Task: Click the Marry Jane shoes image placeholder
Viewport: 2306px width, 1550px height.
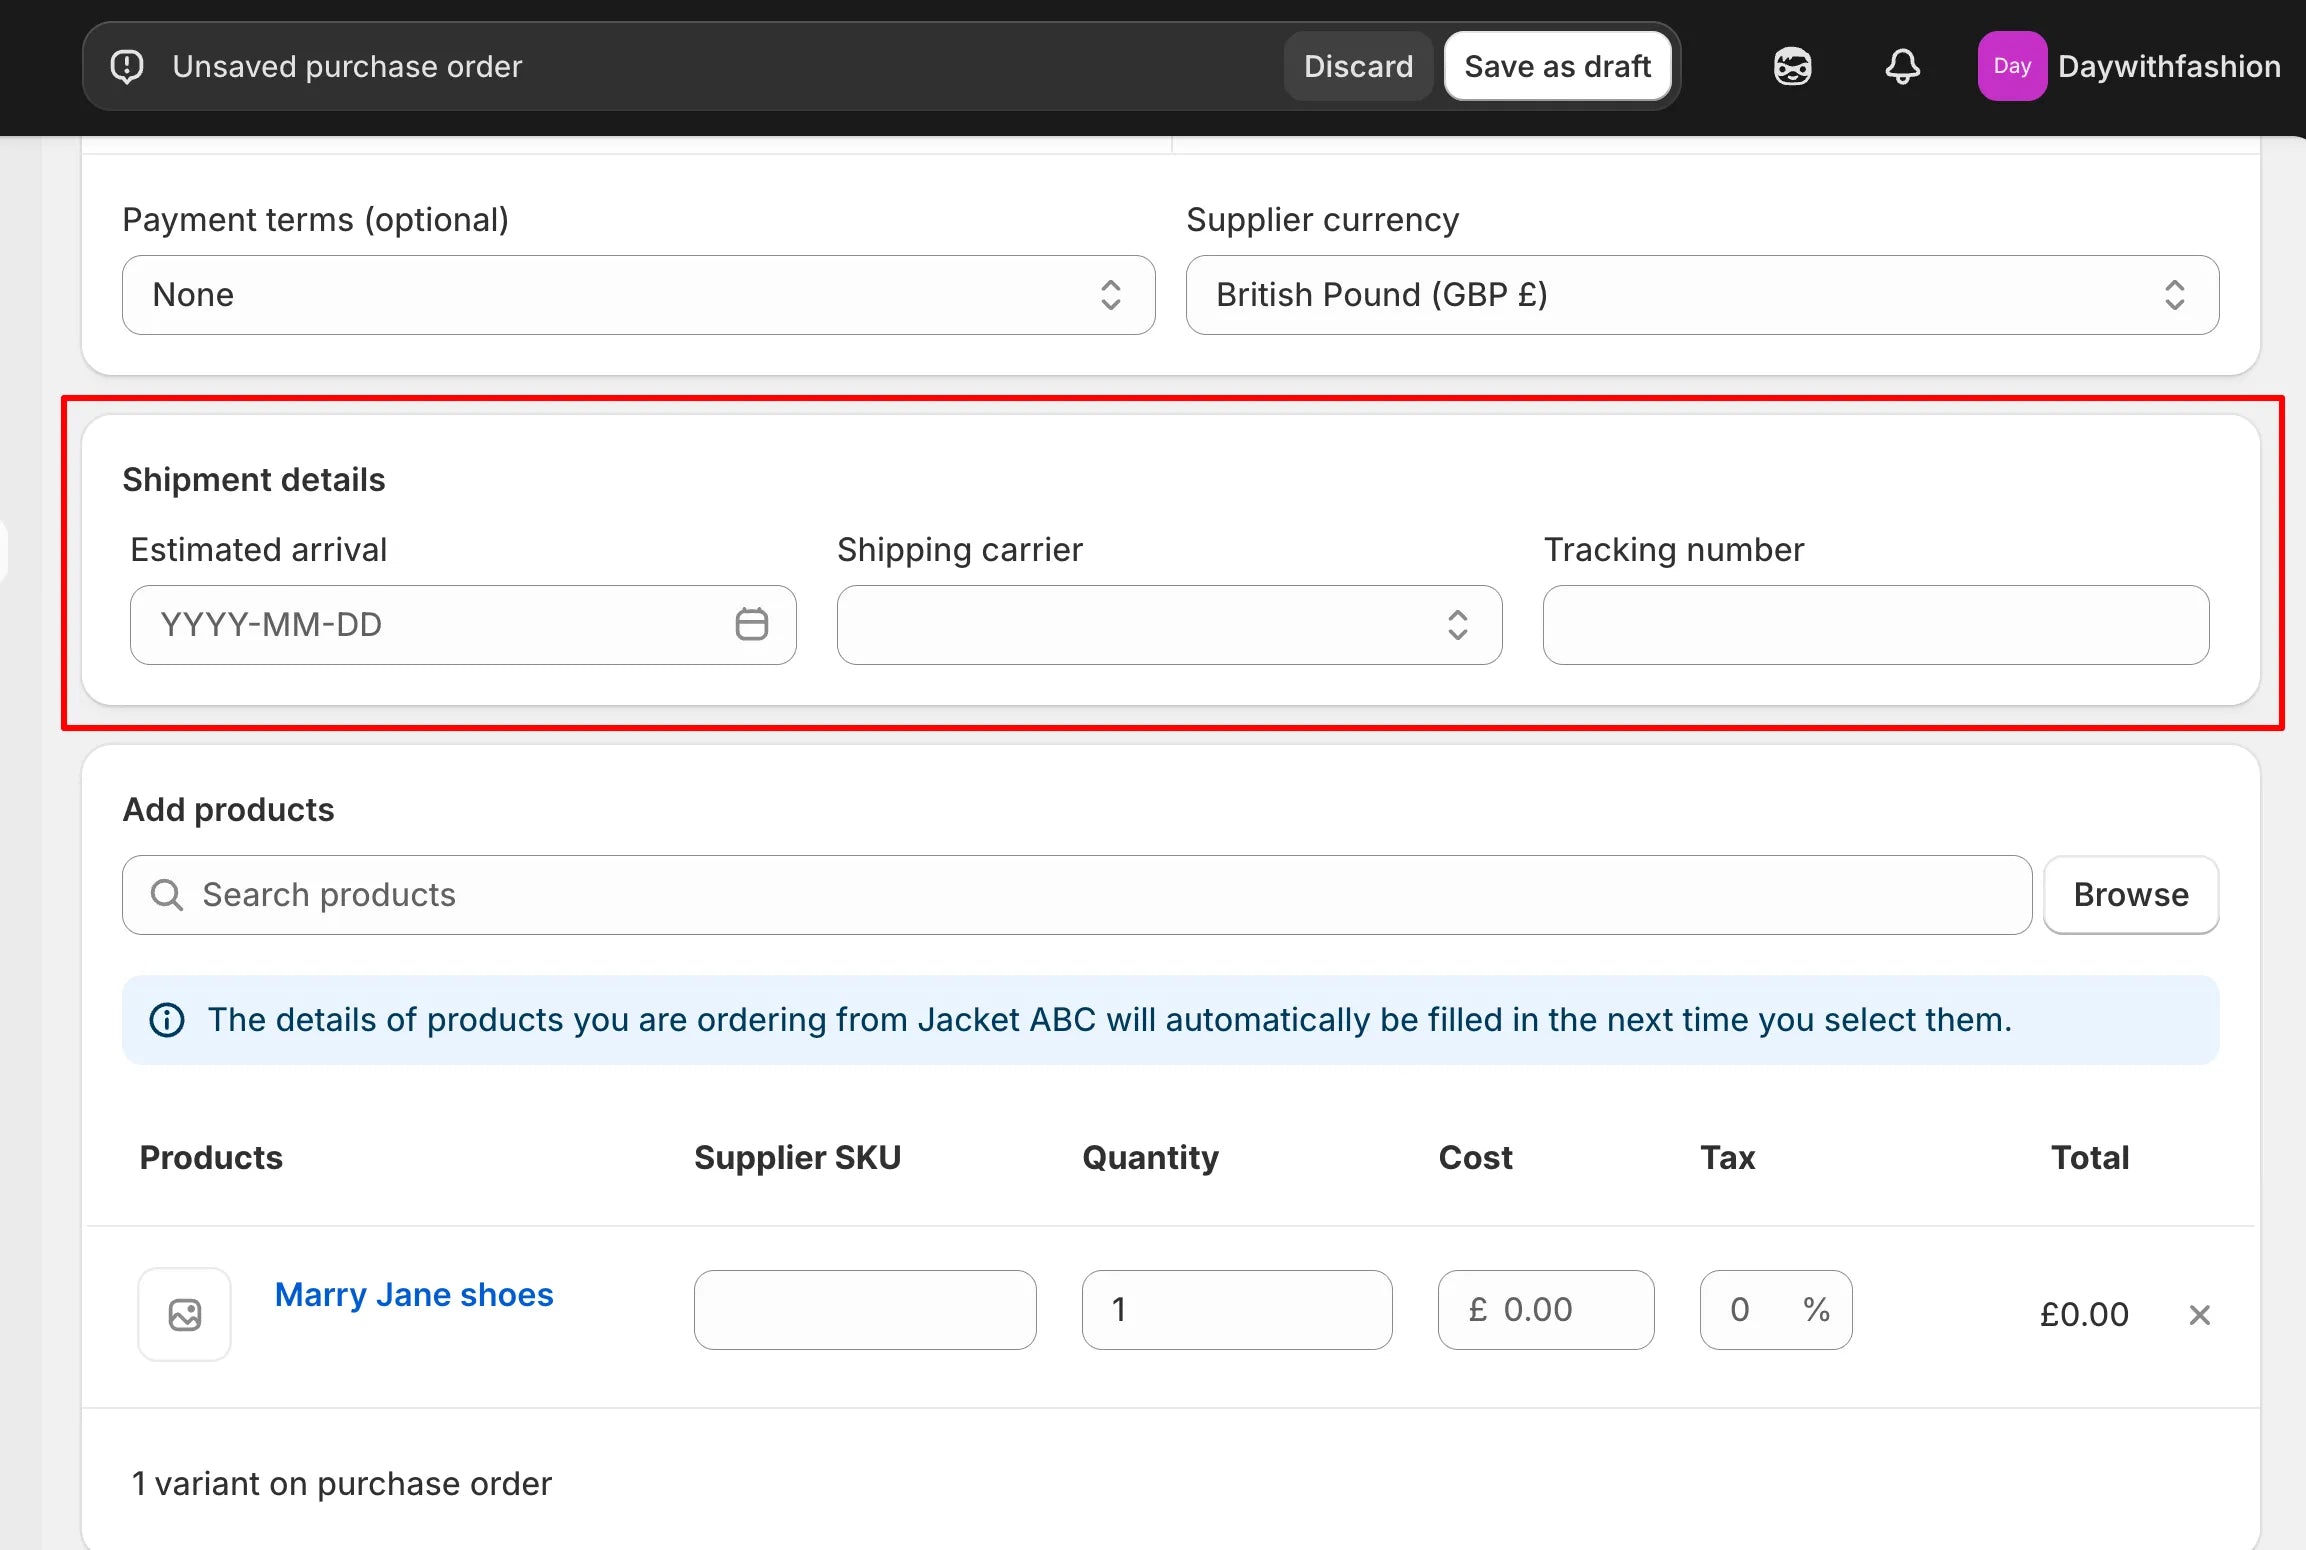Action: pyautogui.click(x=185, y=1314)
